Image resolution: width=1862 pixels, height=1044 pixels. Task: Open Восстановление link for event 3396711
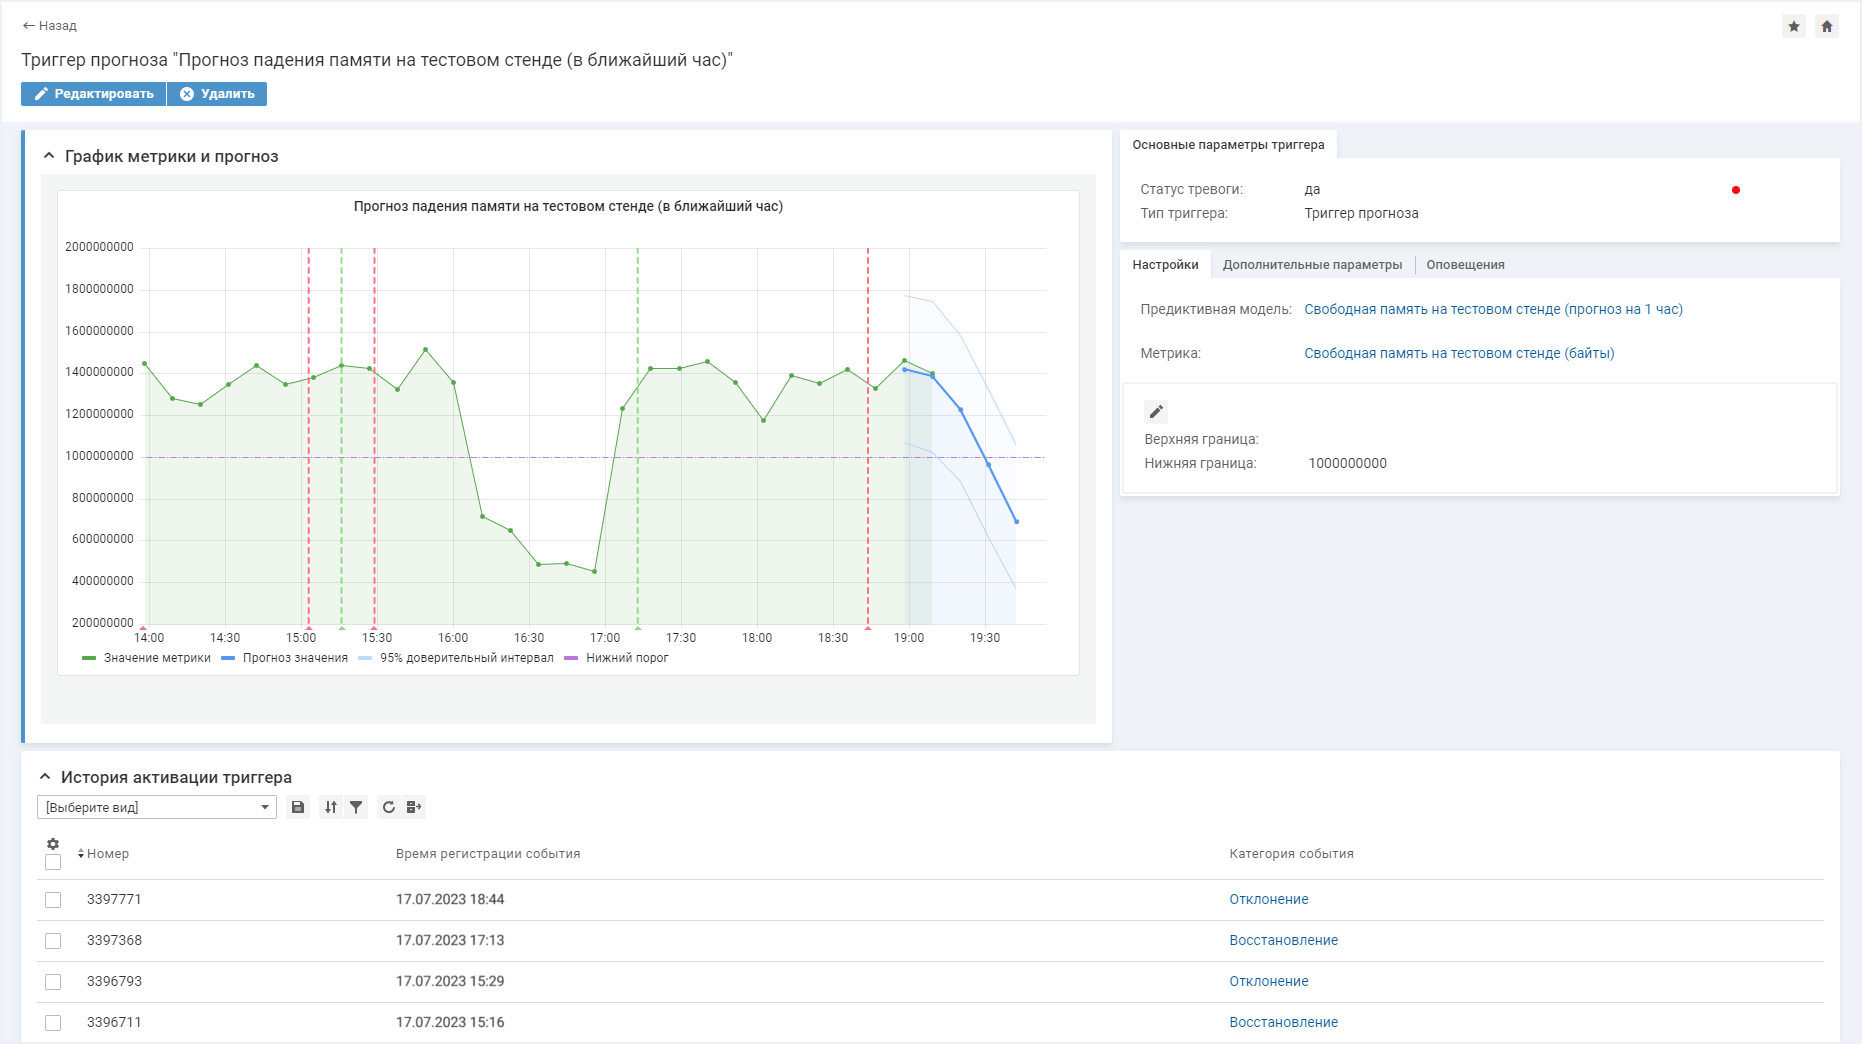tap(1284, 1022)
